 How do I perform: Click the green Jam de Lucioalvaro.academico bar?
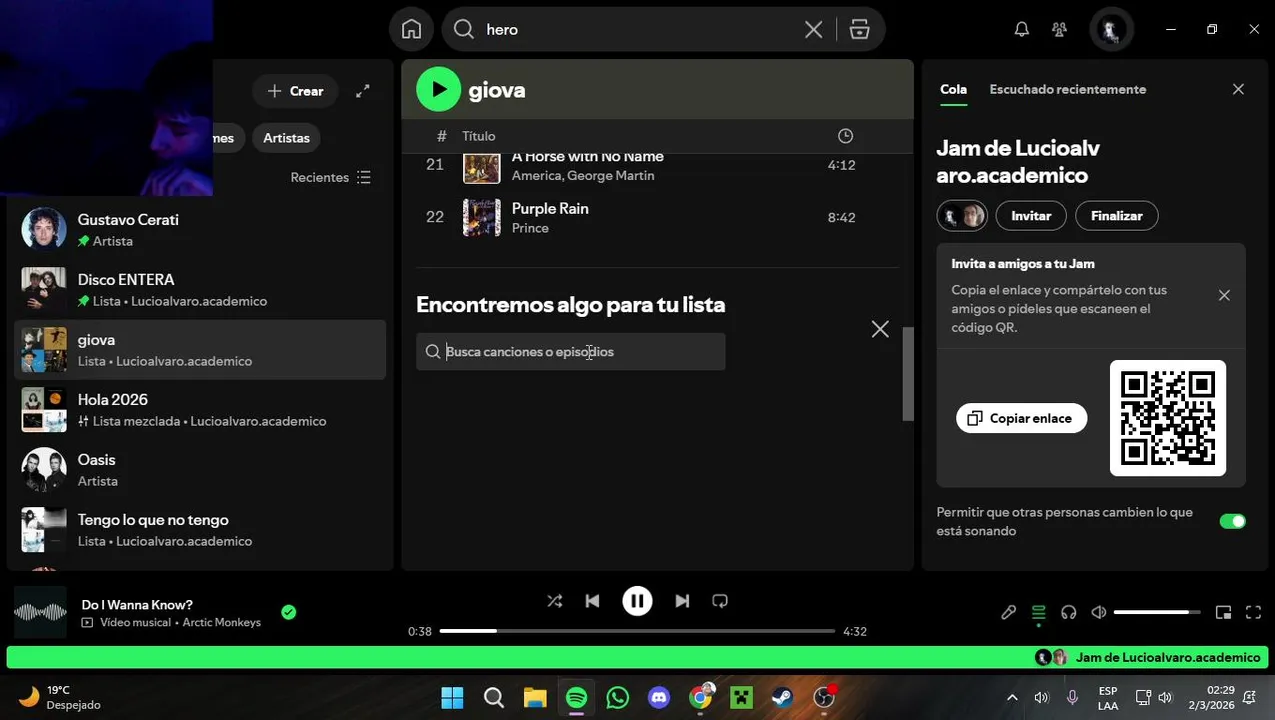click(x=638, y=657)
